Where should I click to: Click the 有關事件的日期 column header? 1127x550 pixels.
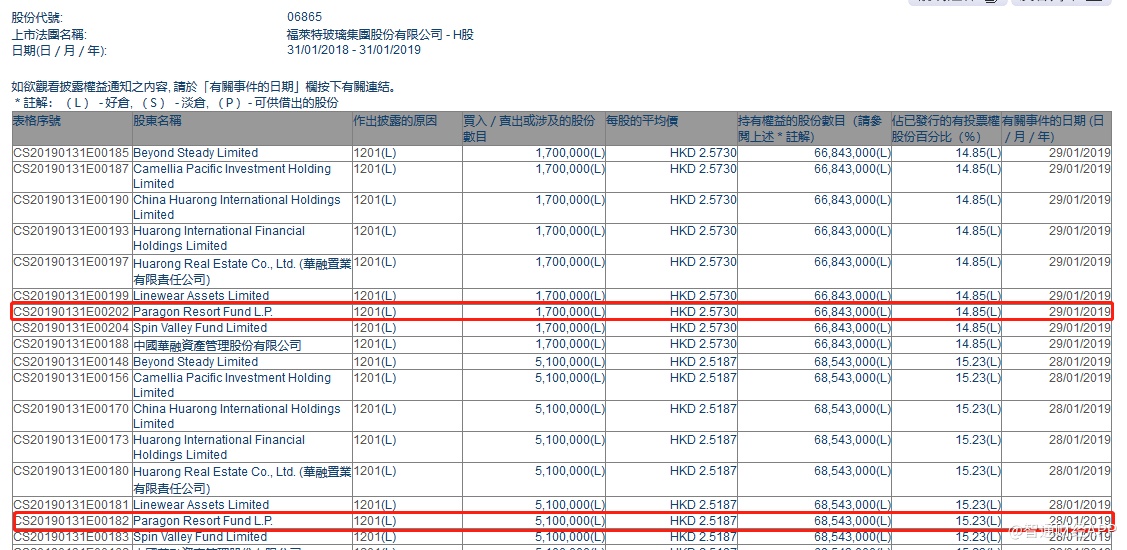click(1055, 128)
